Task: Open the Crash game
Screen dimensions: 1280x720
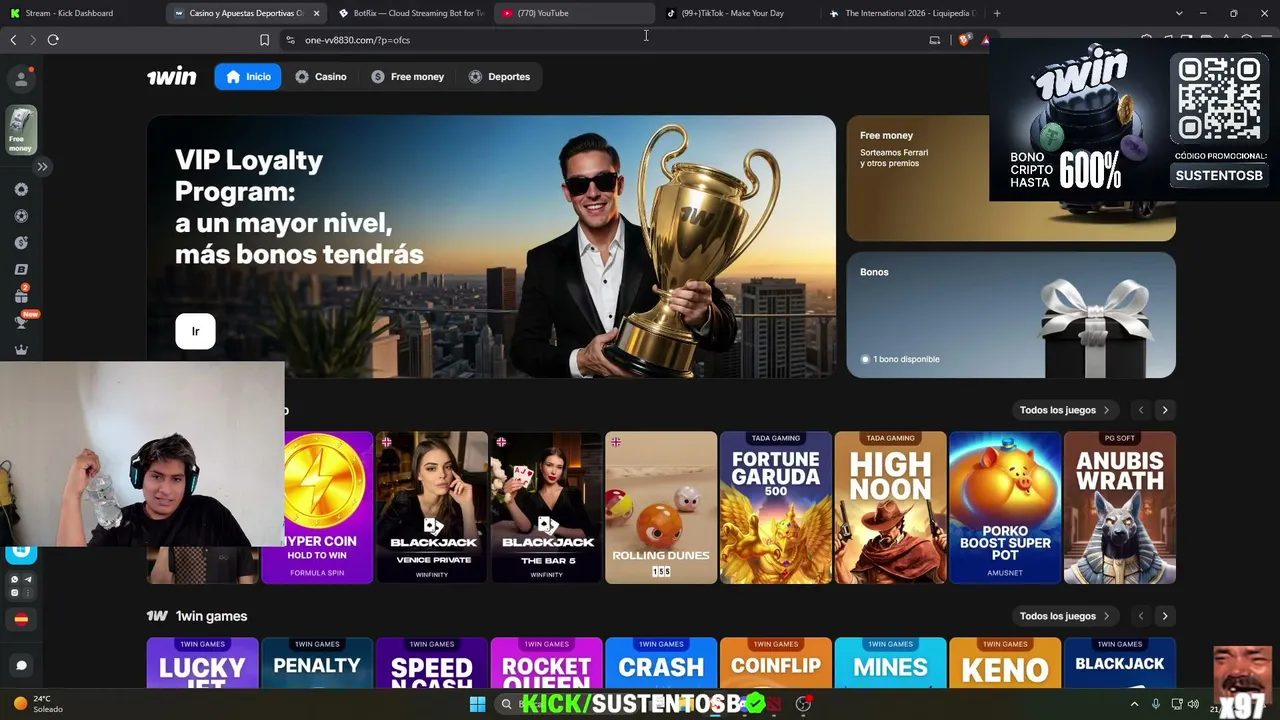Action: coord(661,663)
